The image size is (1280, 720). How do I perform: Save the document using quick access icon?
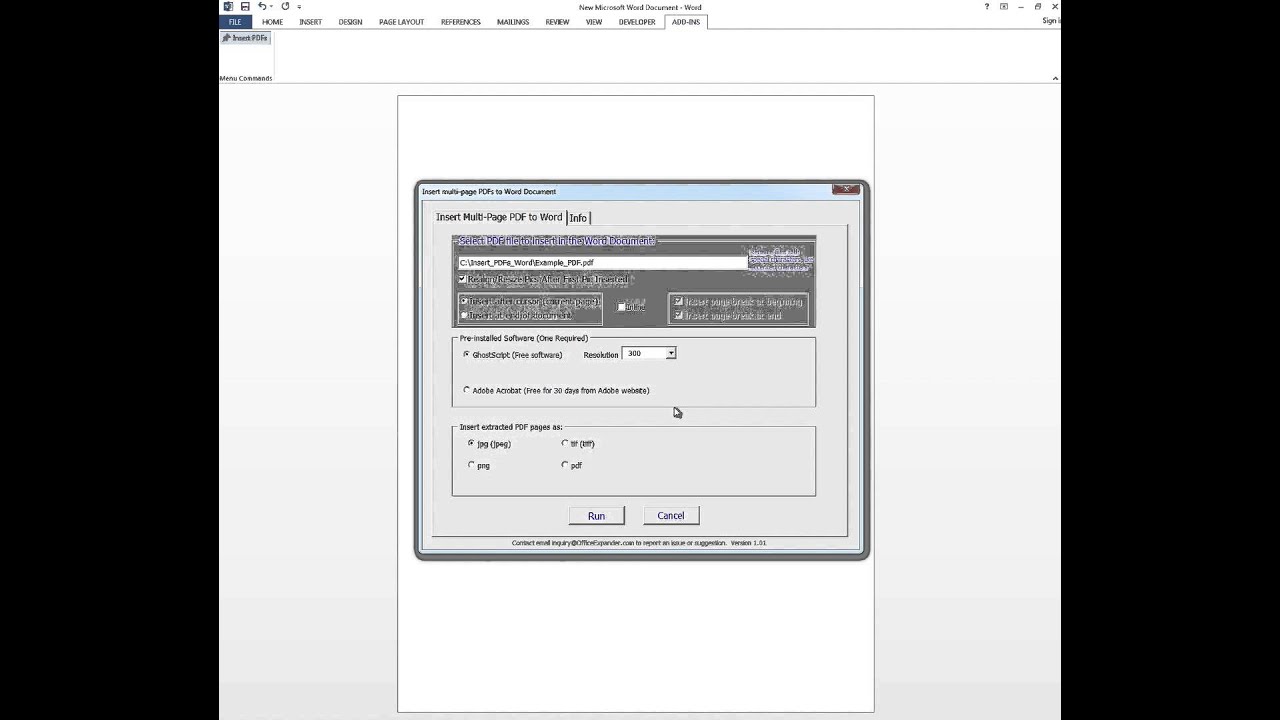point(245,7)
